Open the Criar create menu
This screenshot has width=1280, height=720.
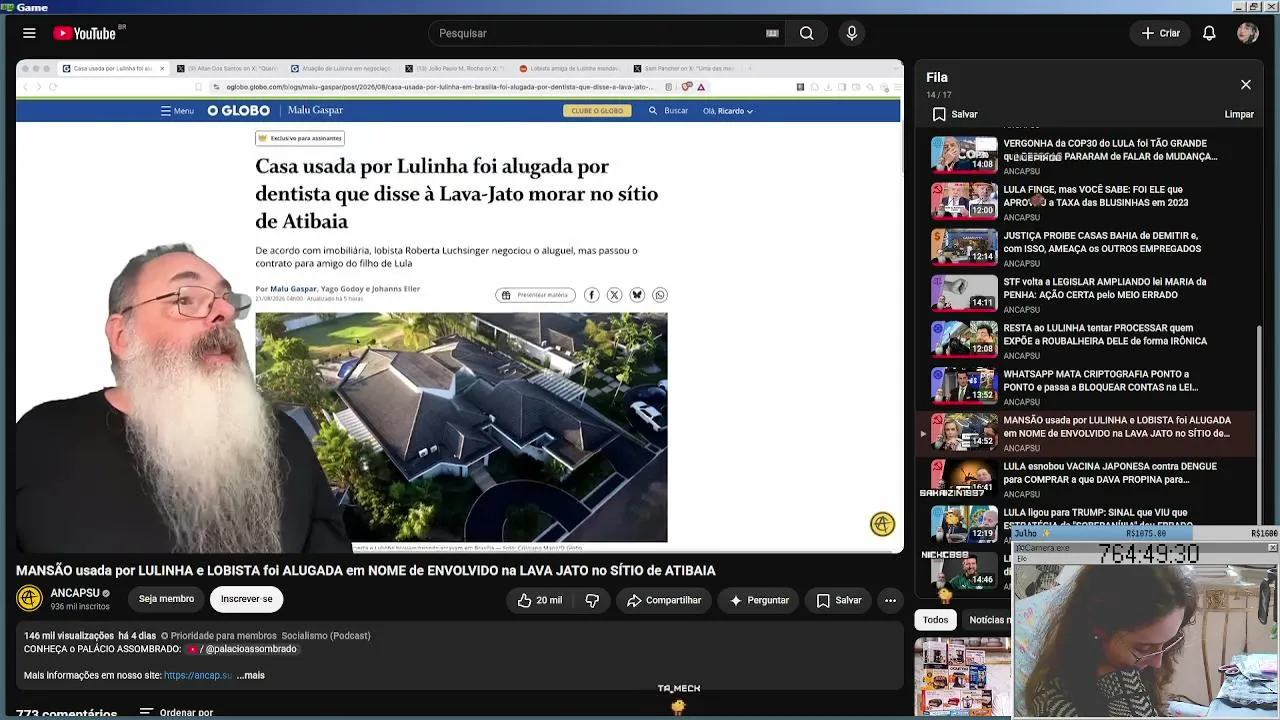tap(1161, 33)
